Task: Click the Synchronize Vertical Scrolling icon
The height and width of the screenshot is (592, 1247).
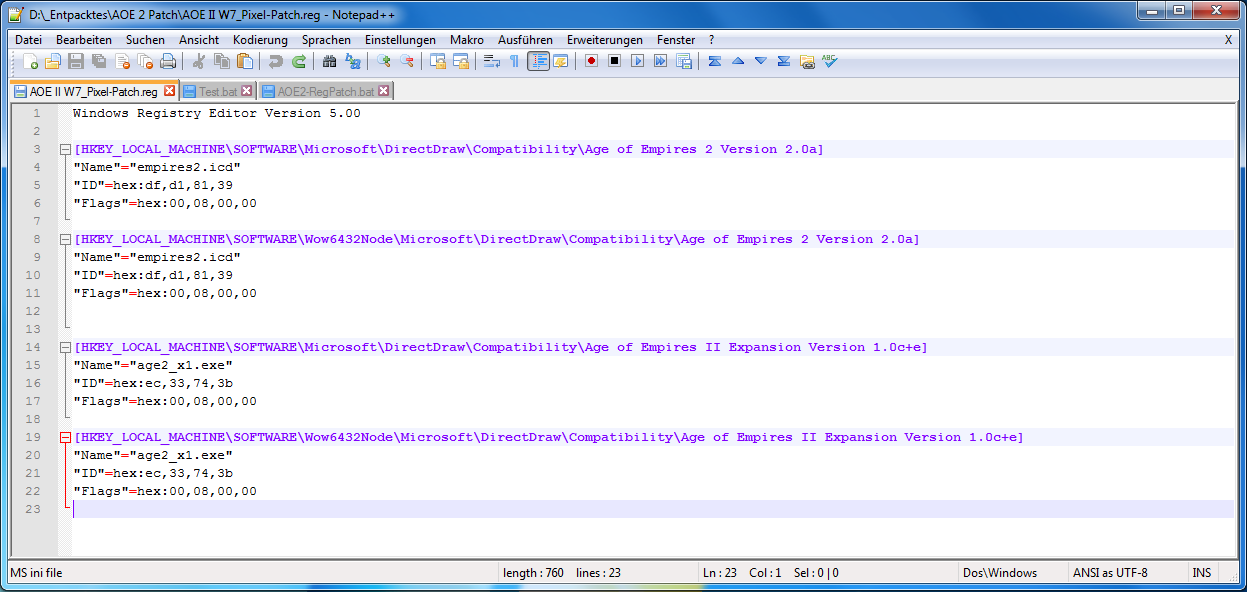Action: pyautogui.click(x=438, y=61)
